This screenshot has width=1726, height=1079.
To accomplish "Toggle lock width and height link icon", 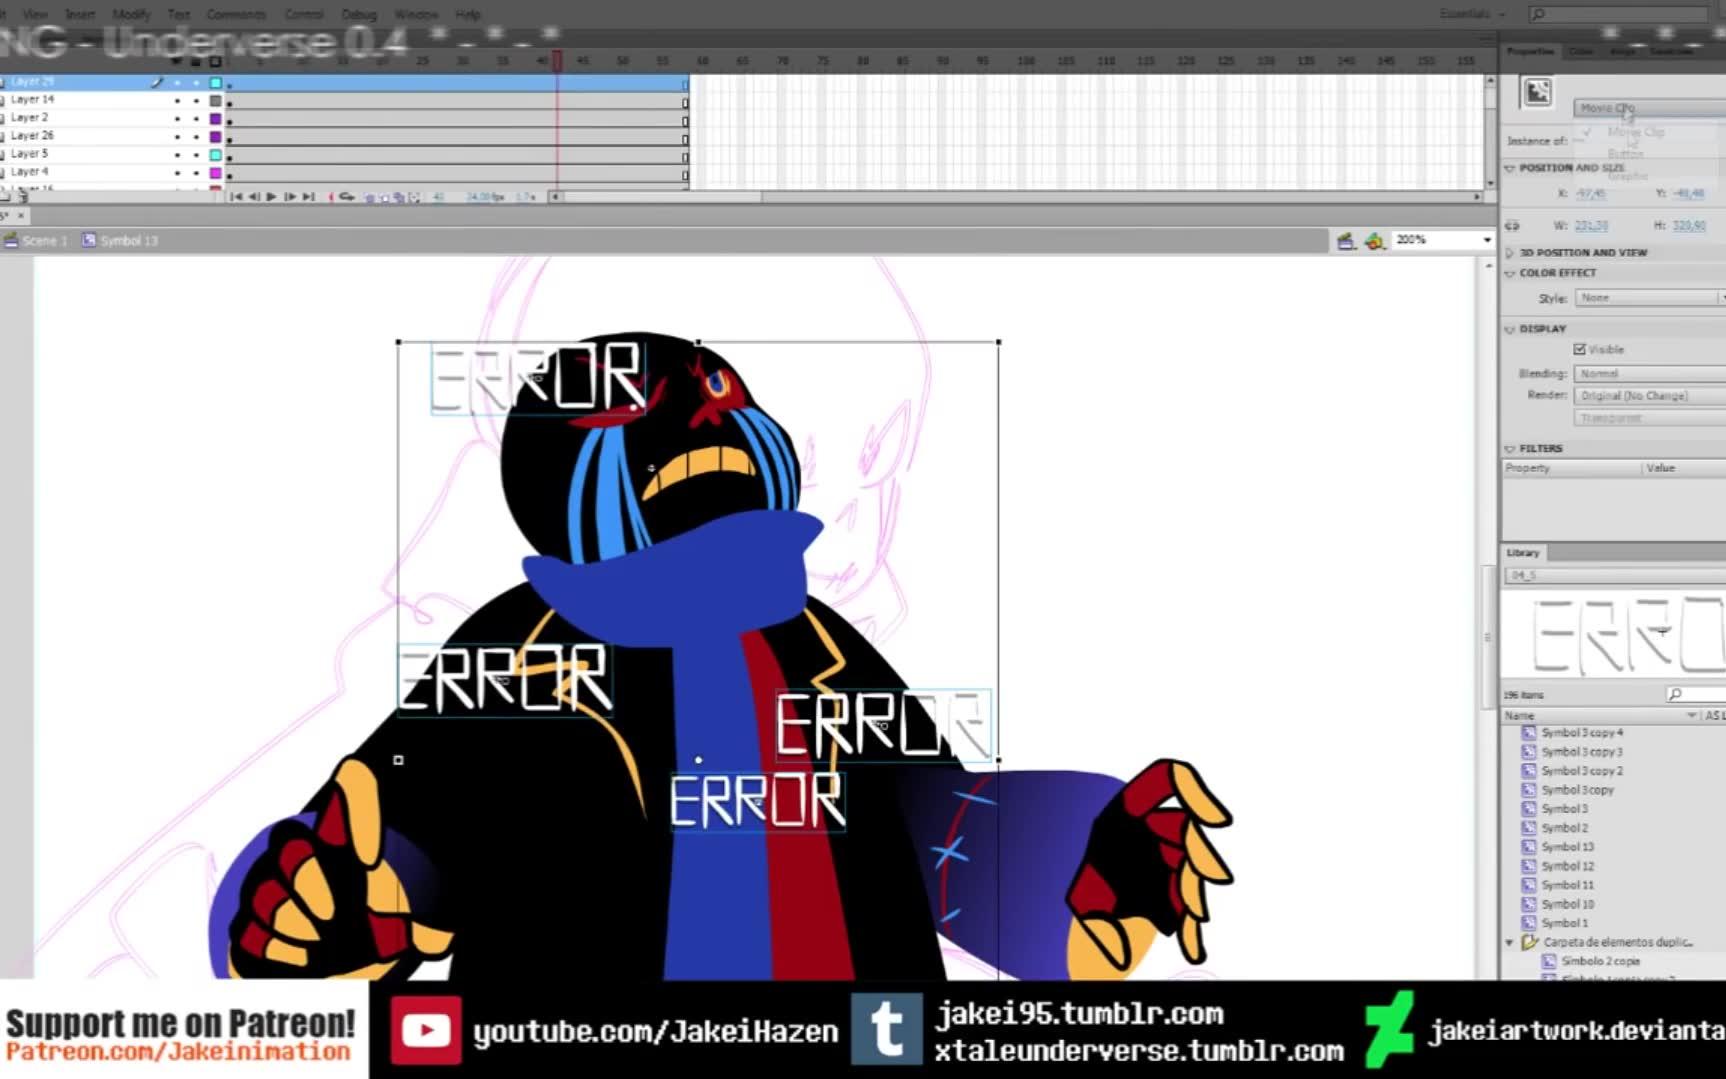I will coord(1512,225).
